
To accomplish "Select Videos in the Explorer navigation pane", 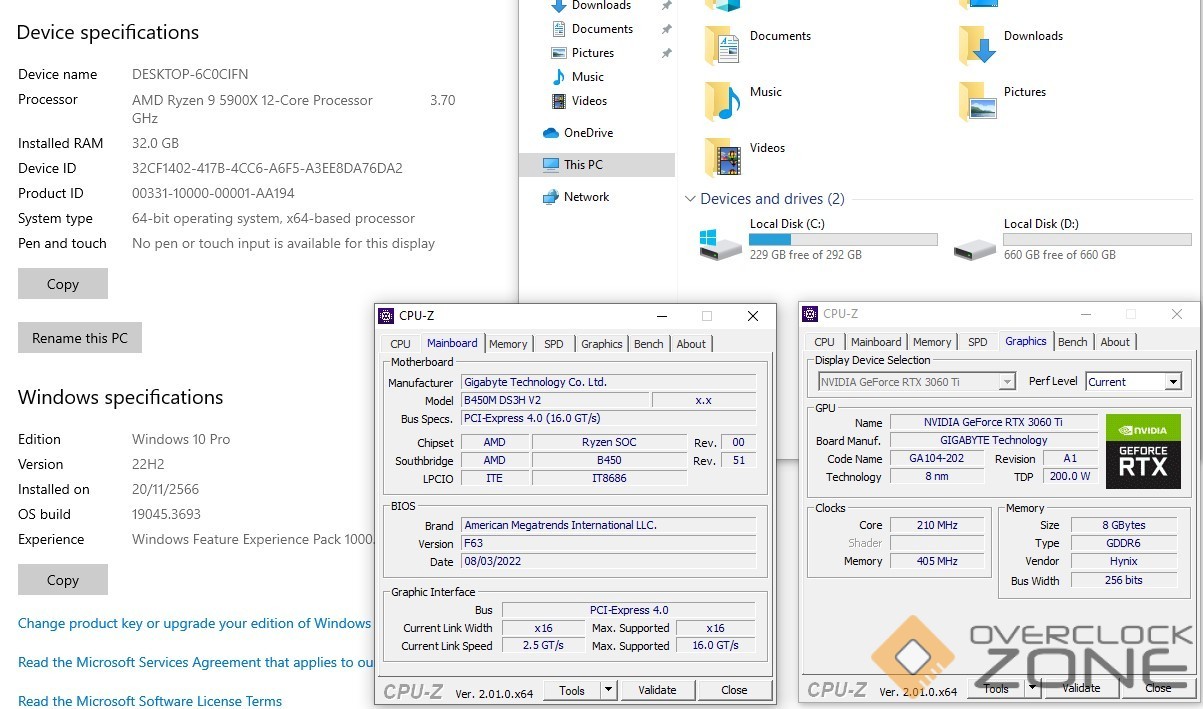I will pyautogui.click(x=589, y=101).
